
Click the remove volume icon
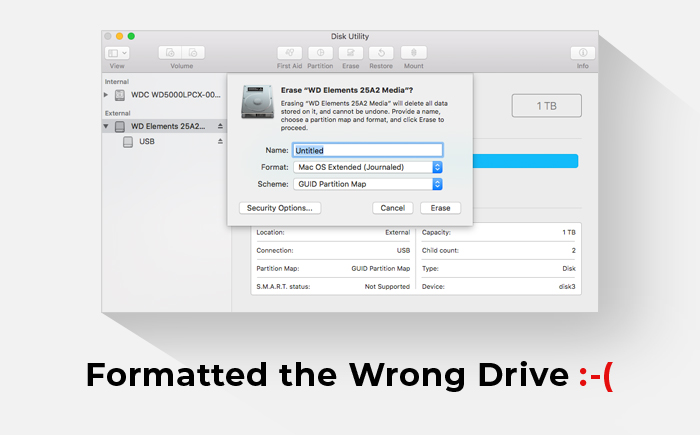193,52
